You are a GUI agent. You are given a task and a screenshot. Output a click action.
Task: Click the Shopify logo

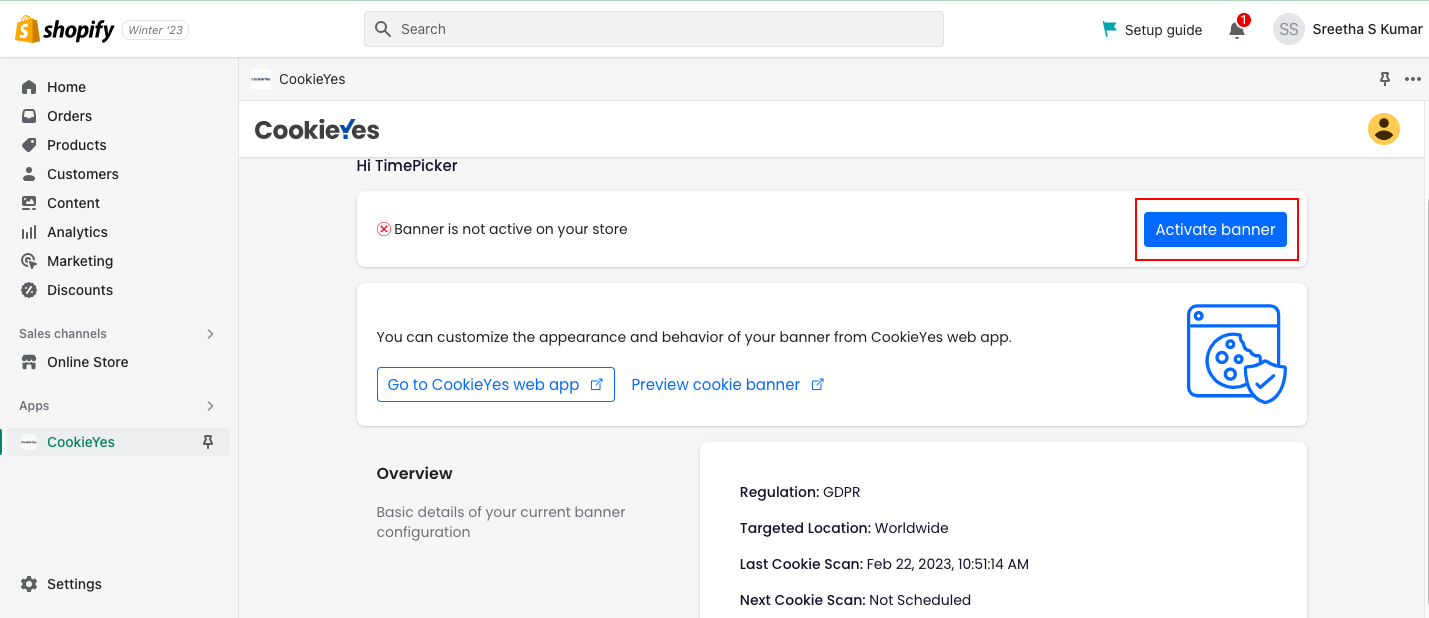pos(66,30)
